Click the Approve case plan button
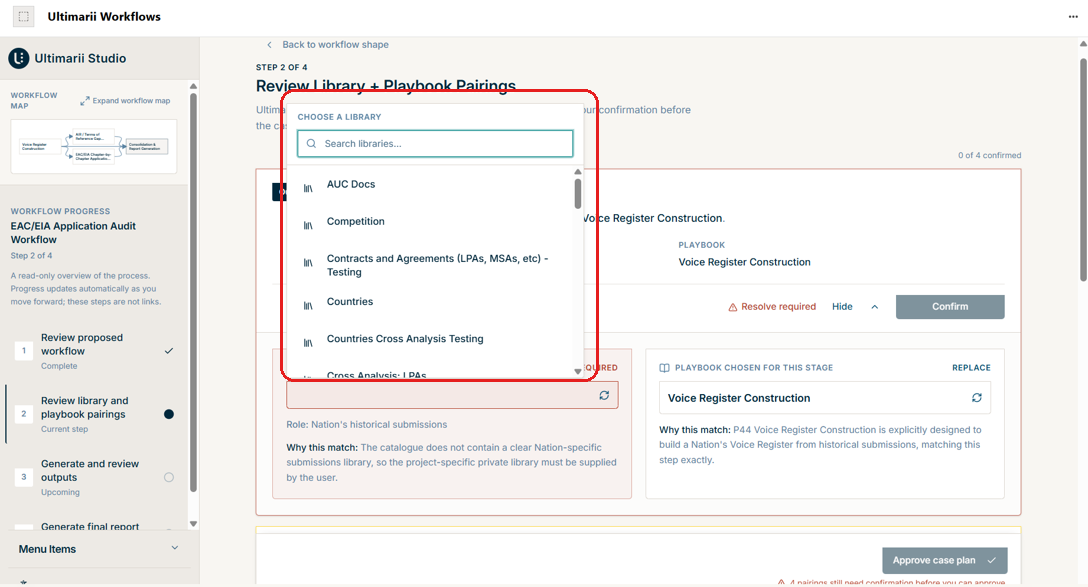The height and width of the screenshot is (587, 1088). tap(944, 560)
